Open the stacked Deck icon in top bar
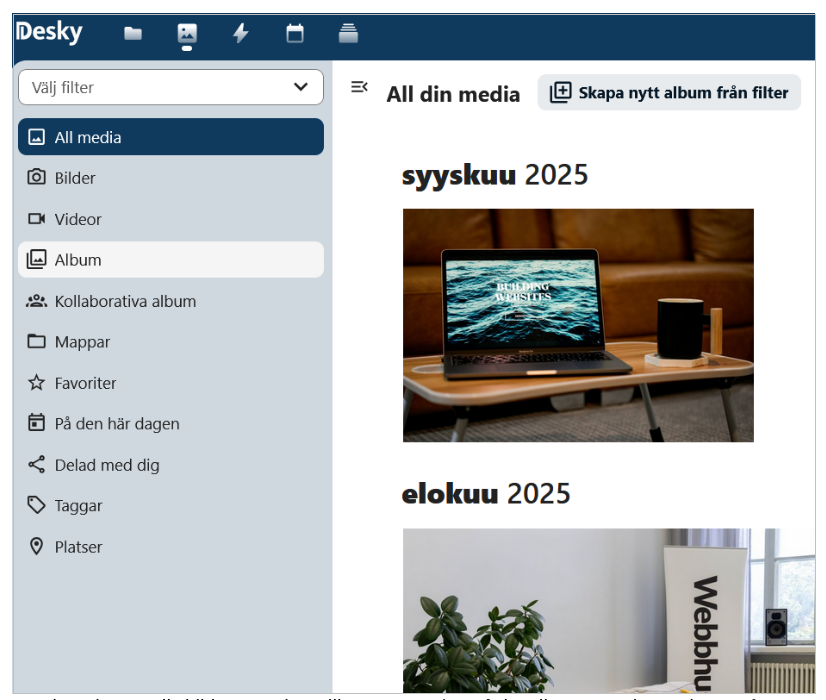The width and height of the screenshot is (826, 700). 348,34
